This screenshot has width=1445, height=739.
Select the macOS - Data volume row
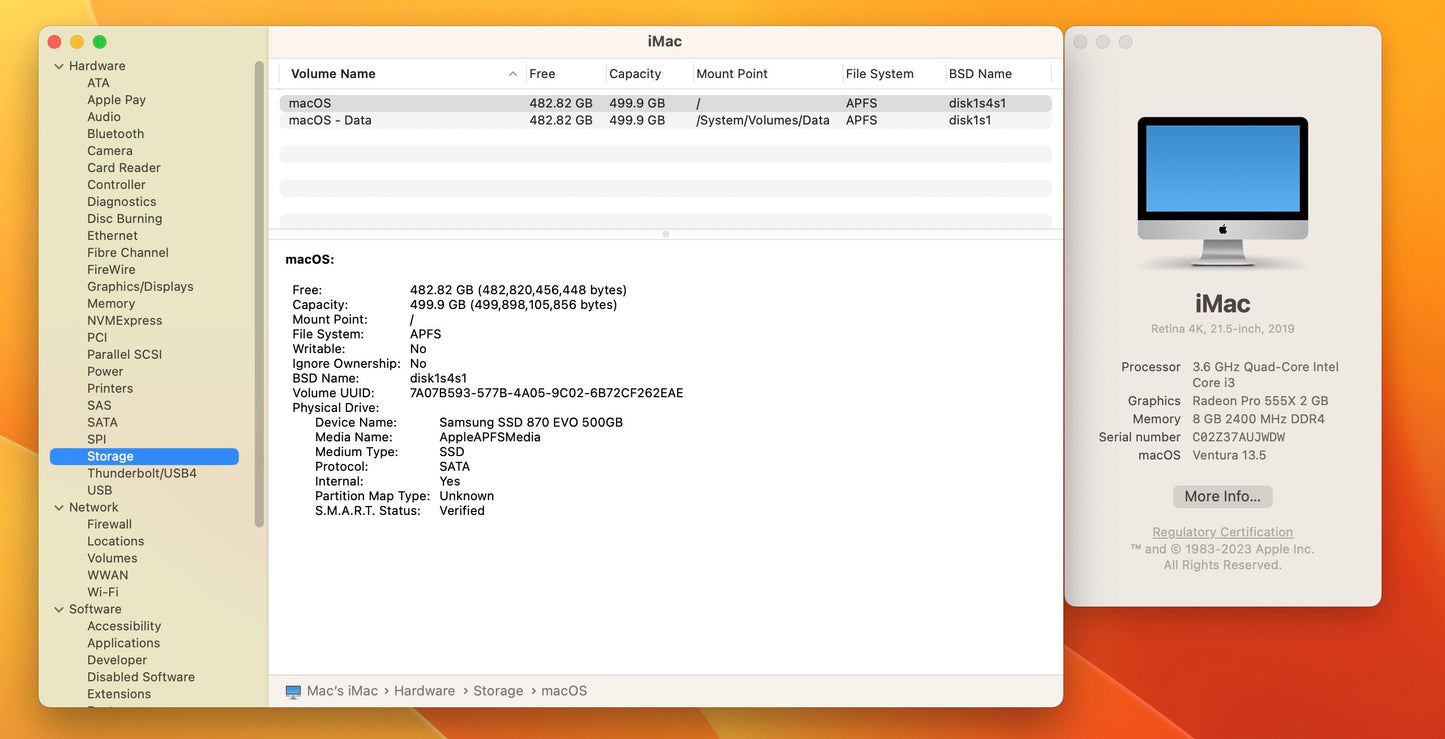click(x=665, y=120)
